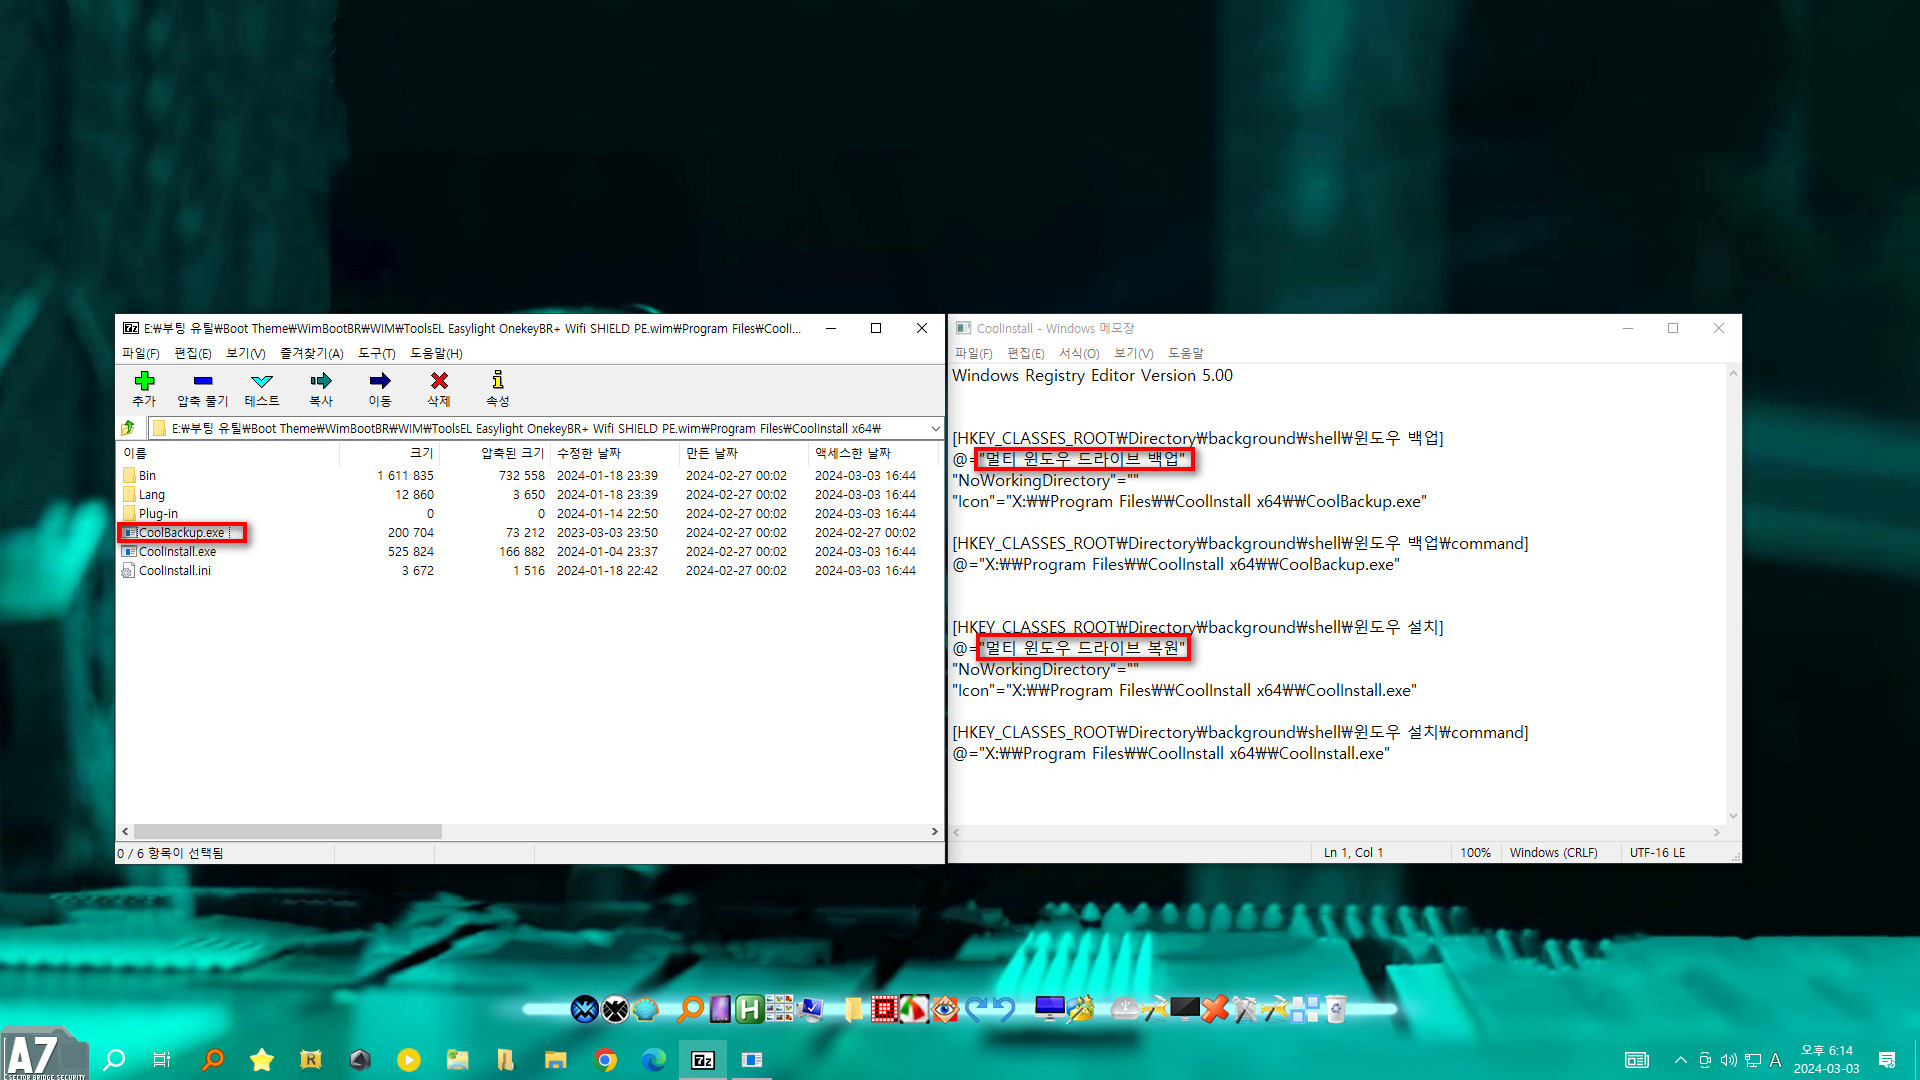Click the Notepad vertical scrollbar down arrow
This screenshot has width=1920, height=1080.
pos(1733,816)
